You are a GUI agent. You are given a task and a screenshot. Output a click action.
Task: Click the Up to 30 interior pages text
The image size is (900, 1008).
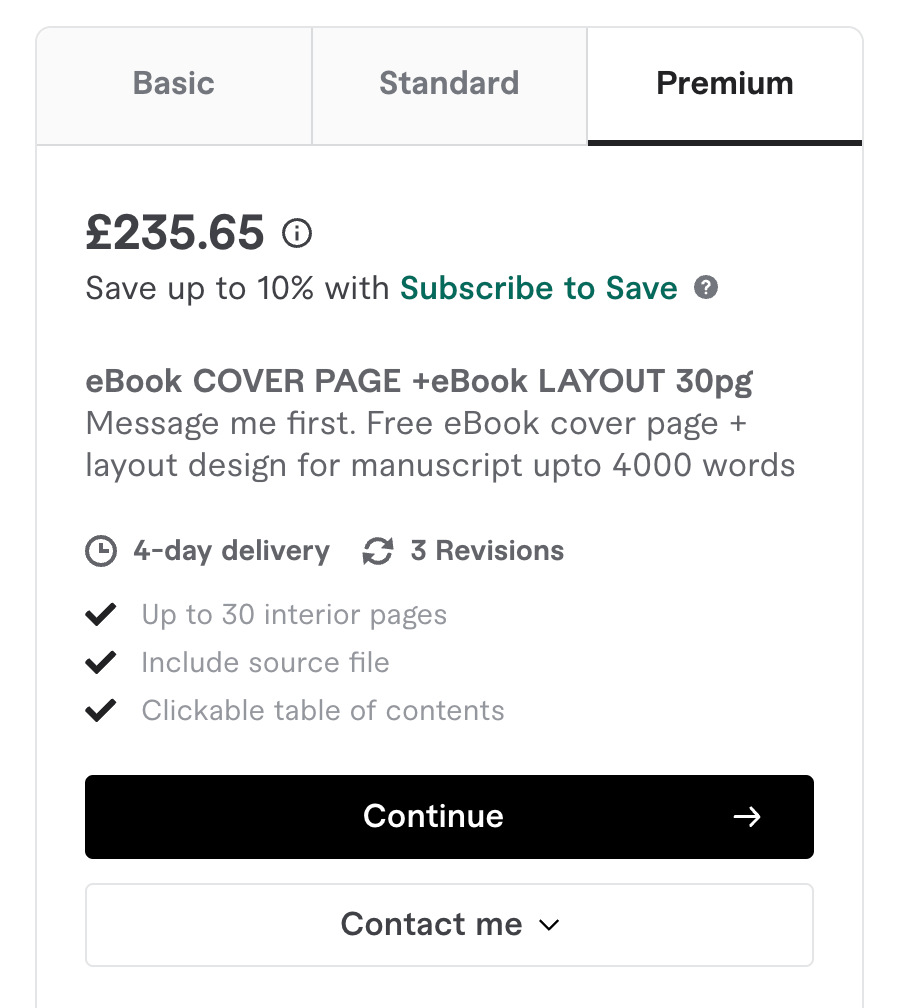pos(294,615)
